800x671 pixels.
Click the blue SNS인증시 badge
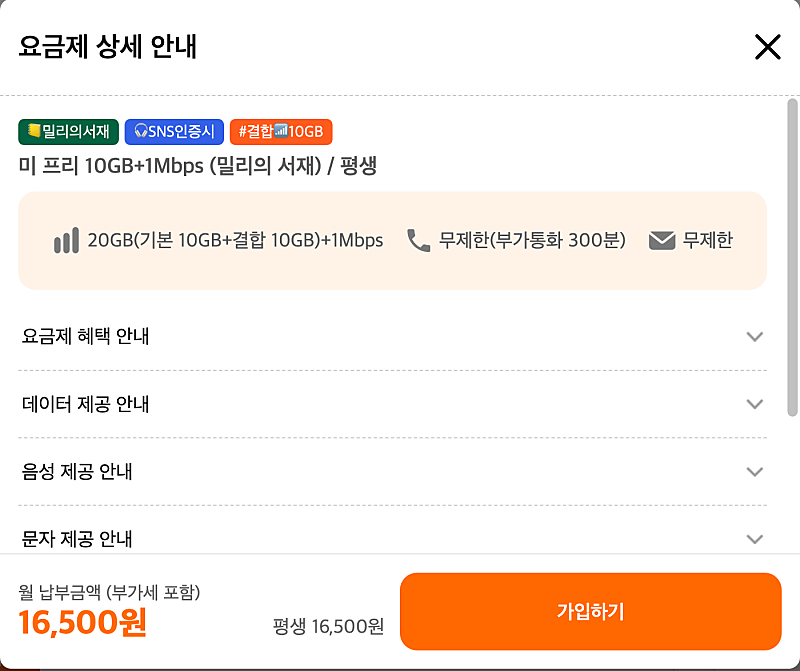[x=174, y=132]
